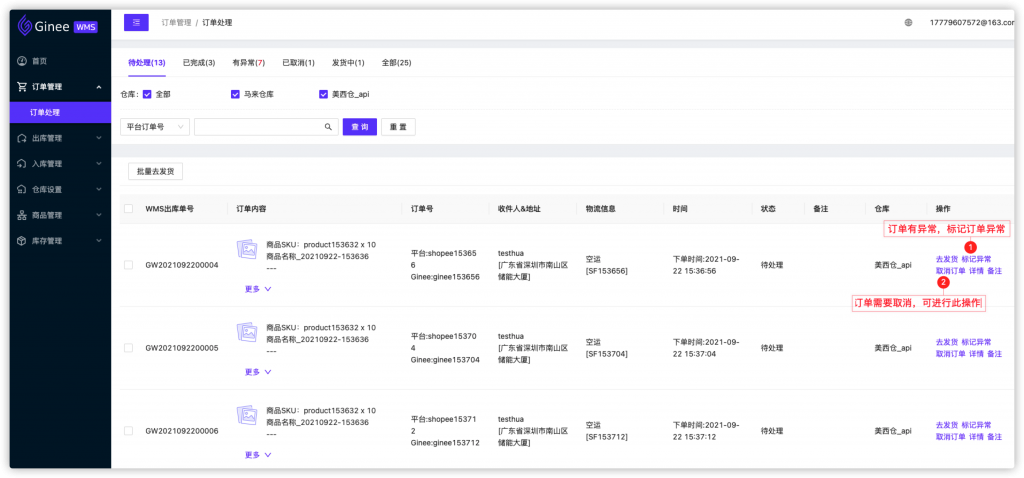The image size is (1024, 478).
Task: Uncheck the 马来仓库 checkbox
Action: 235,94
